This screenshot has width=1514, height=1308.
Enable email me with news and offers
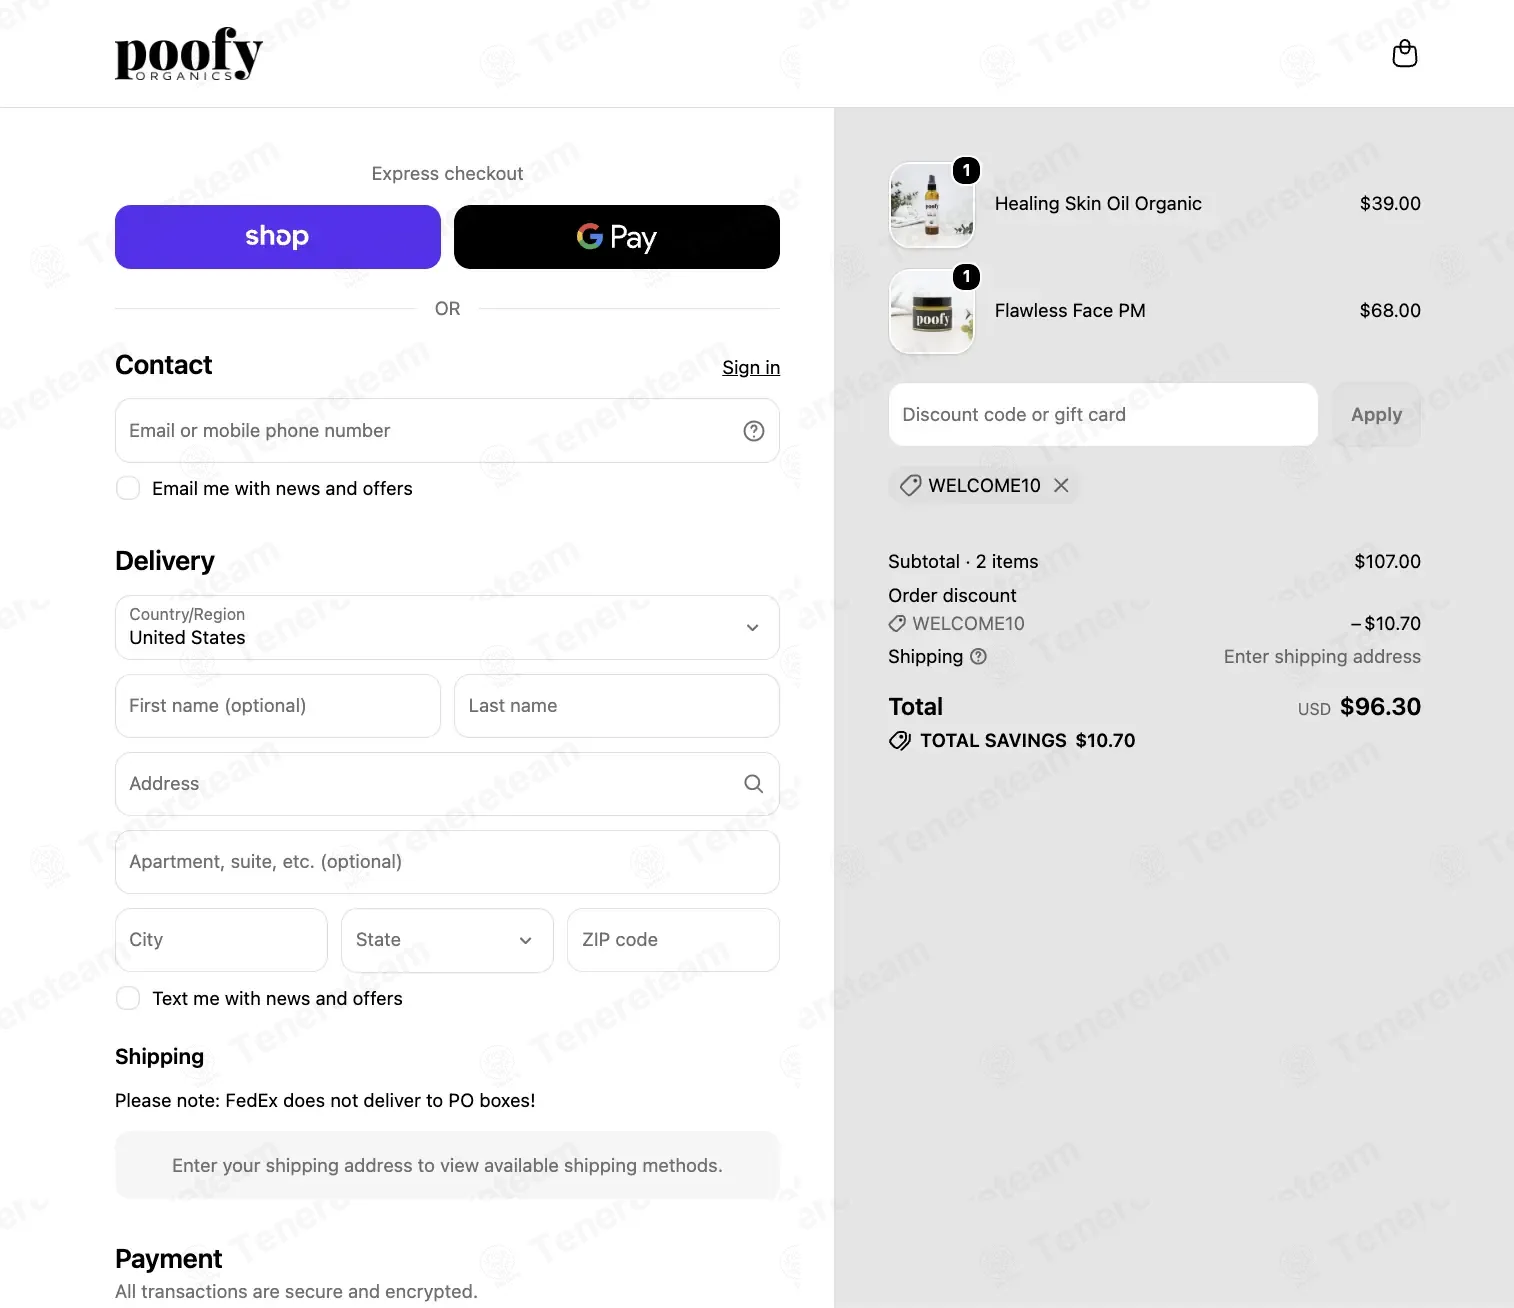coord(128,488)
